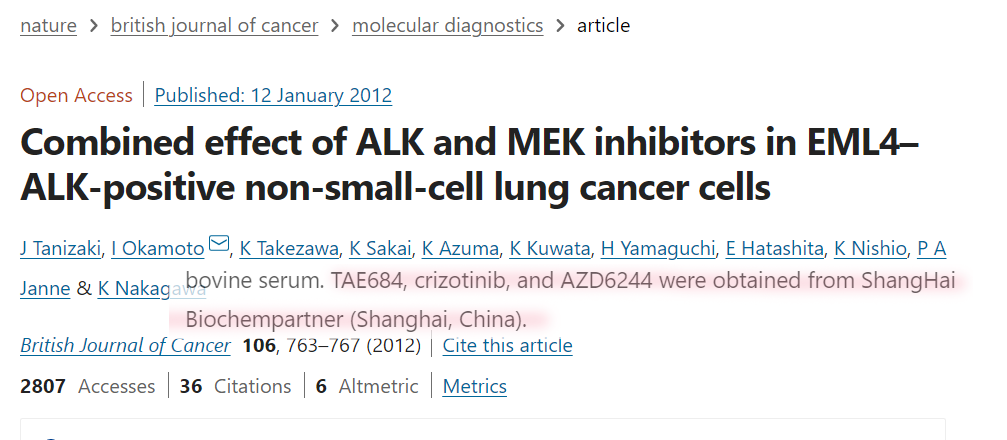The width and height of the screenshot is (1007, 440).
Task: Select Cite this article
Action: click(x=507, y=346)
